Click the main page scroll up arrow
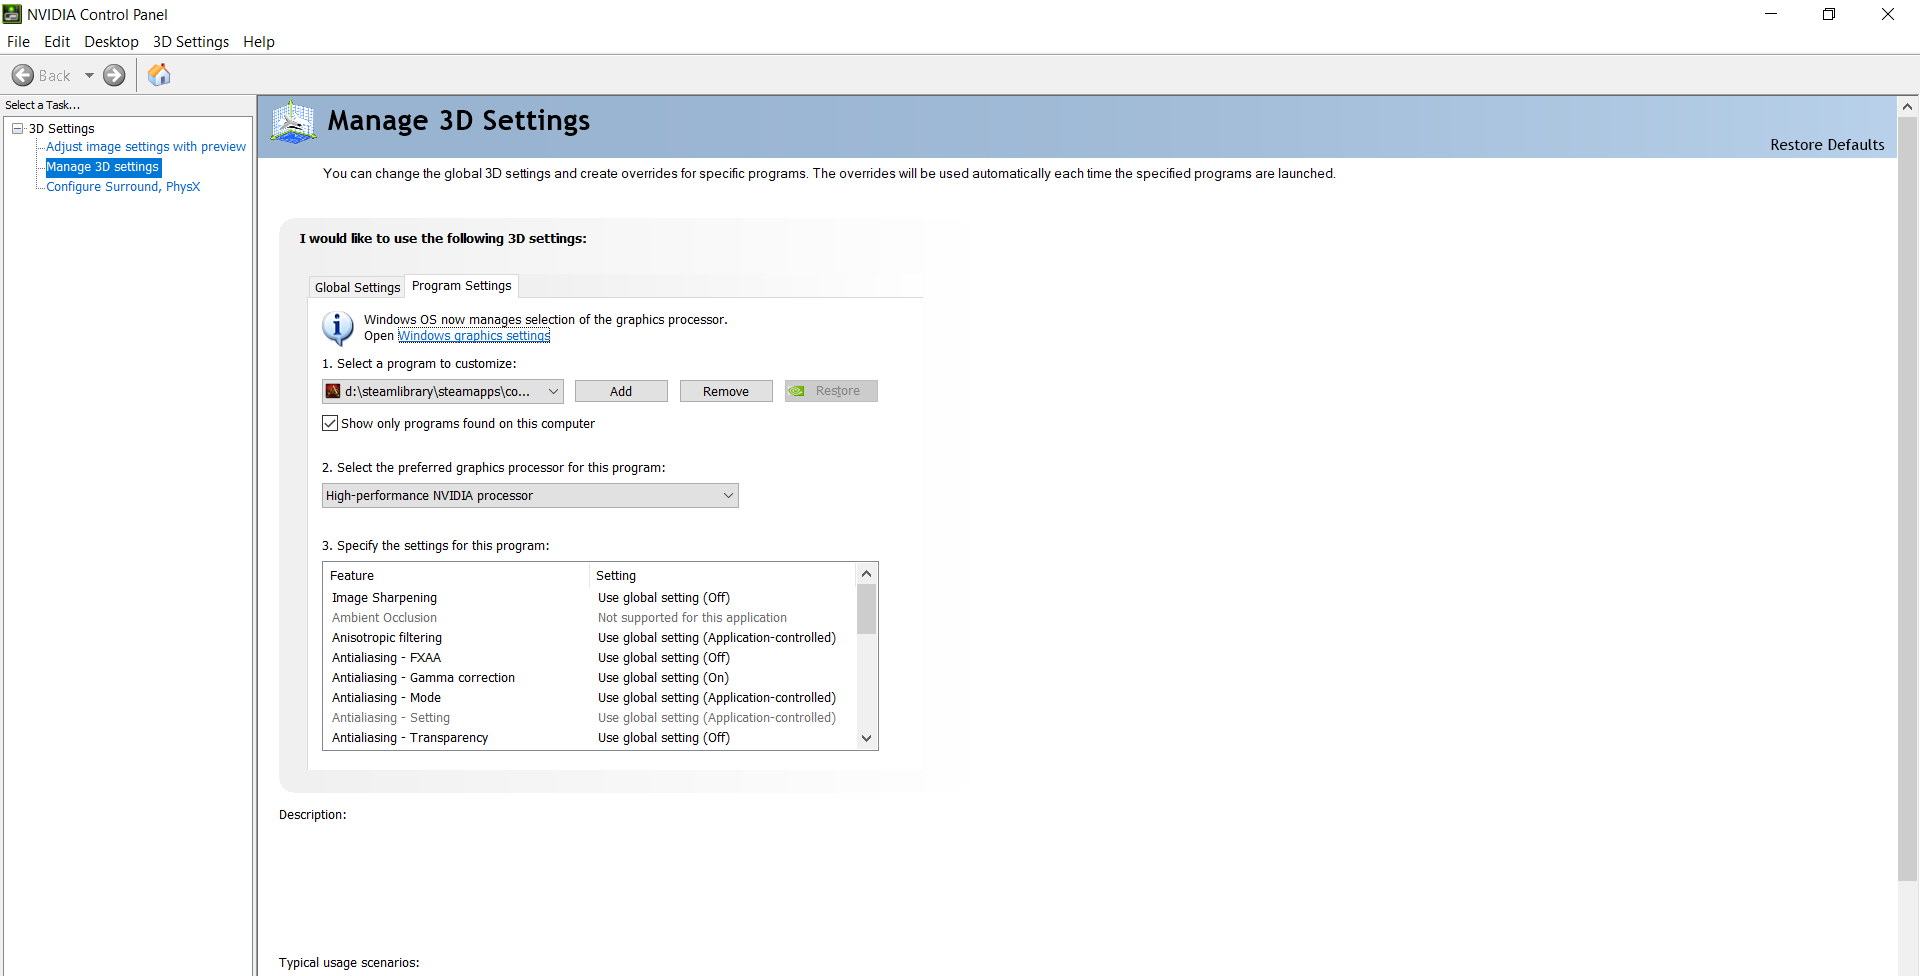Viewport: 1920px width, 976px height. point(1907,106)
